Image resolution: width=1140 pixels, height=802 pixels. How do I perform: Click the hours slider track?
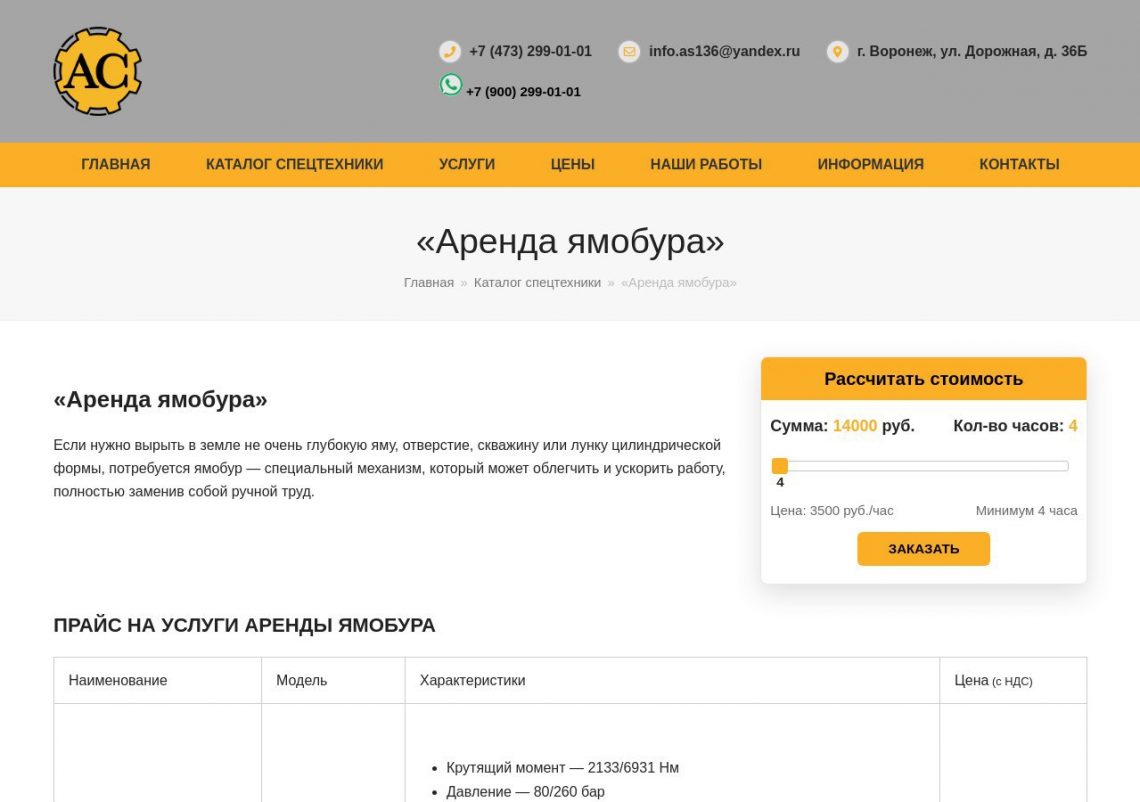tap(920, 466)
